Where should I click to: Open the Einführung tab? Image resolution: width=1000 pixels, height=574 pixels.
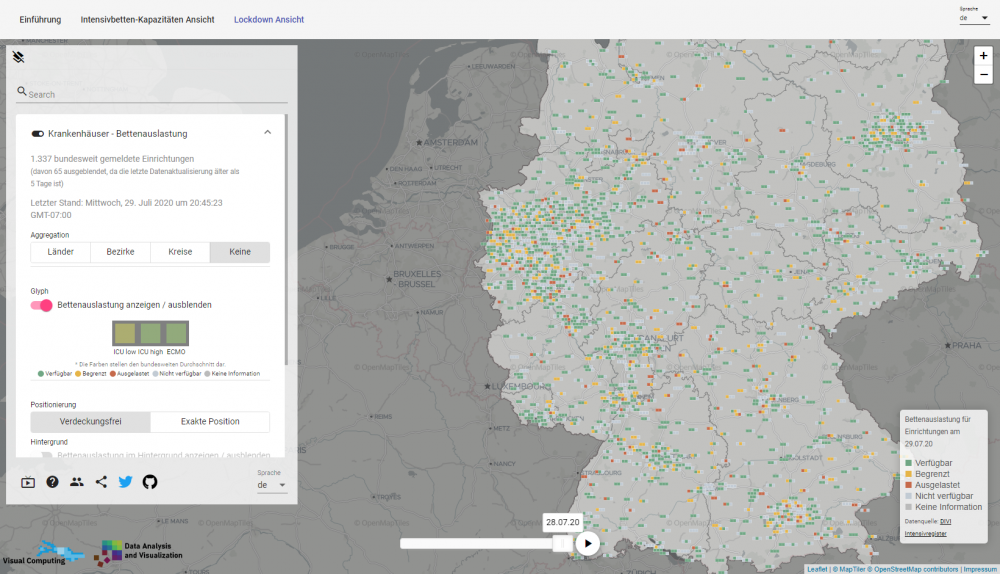(40, 20)
